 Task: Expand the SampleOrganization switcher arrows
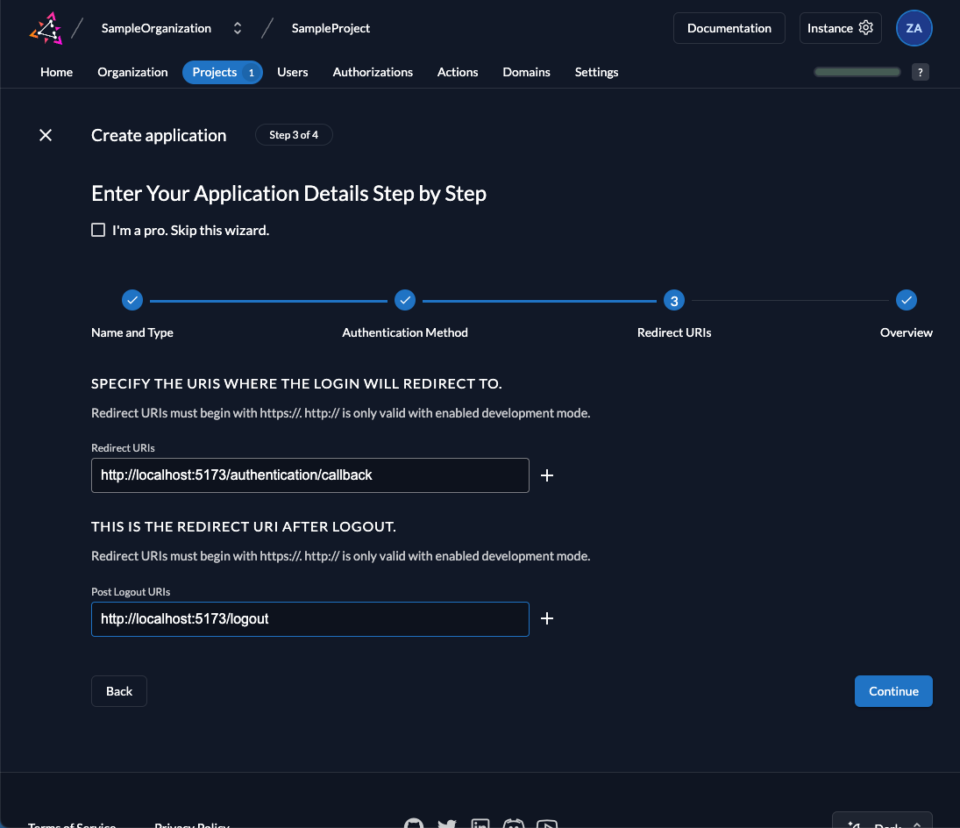pos(237,28)
